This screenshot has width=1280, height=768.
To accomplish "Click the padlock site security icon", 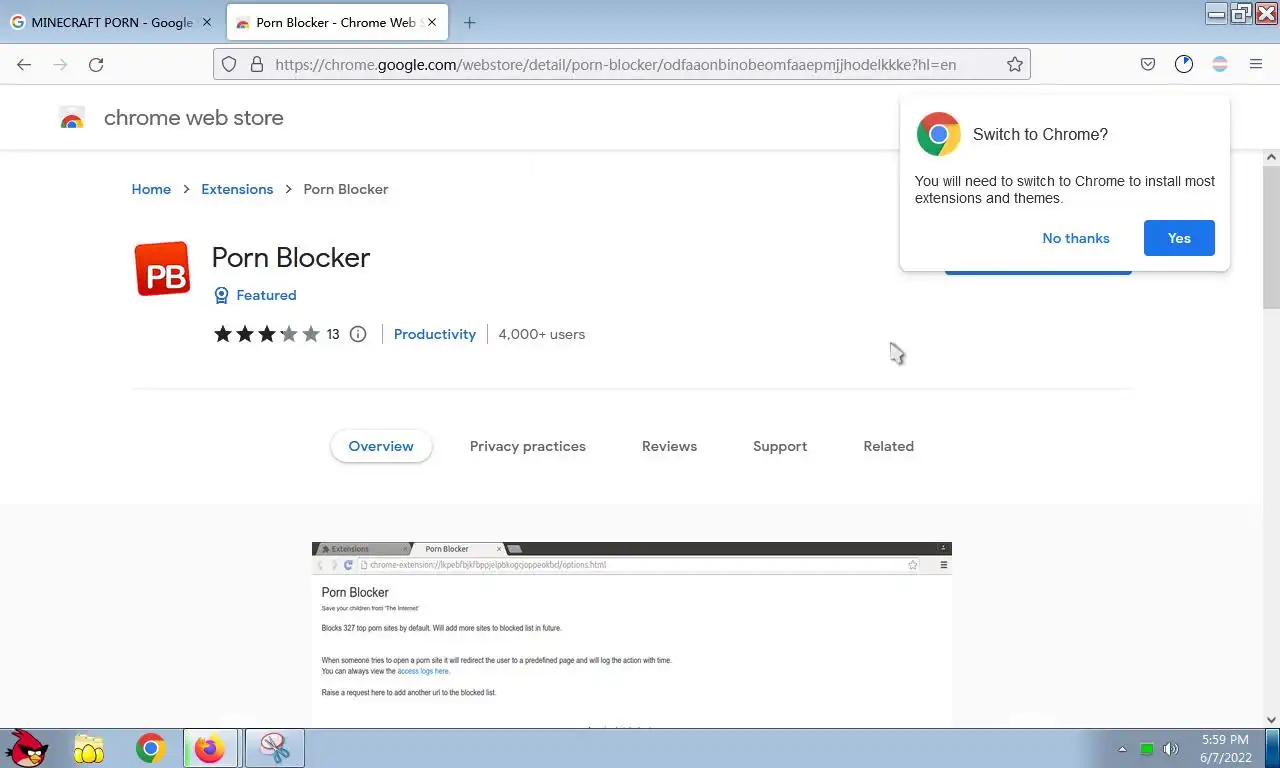I will 256,64.
